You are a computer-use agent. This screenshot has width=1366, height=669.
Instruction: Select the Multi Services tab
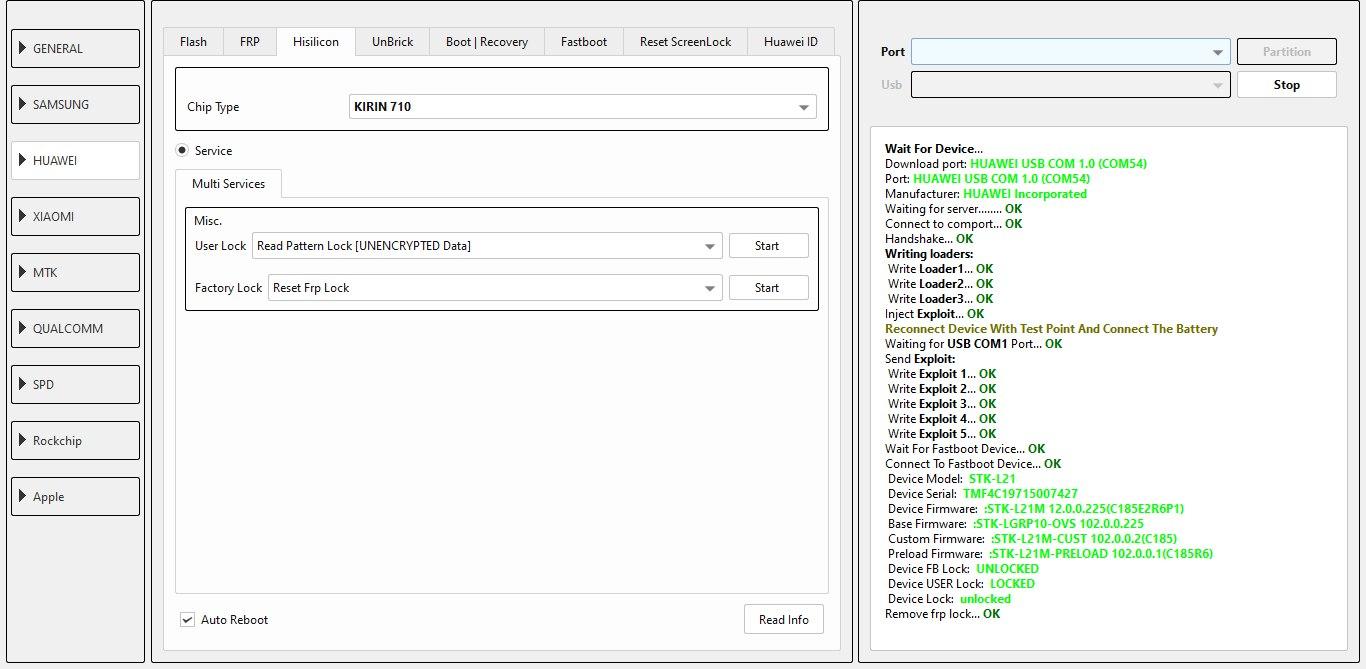pos(228,184)
